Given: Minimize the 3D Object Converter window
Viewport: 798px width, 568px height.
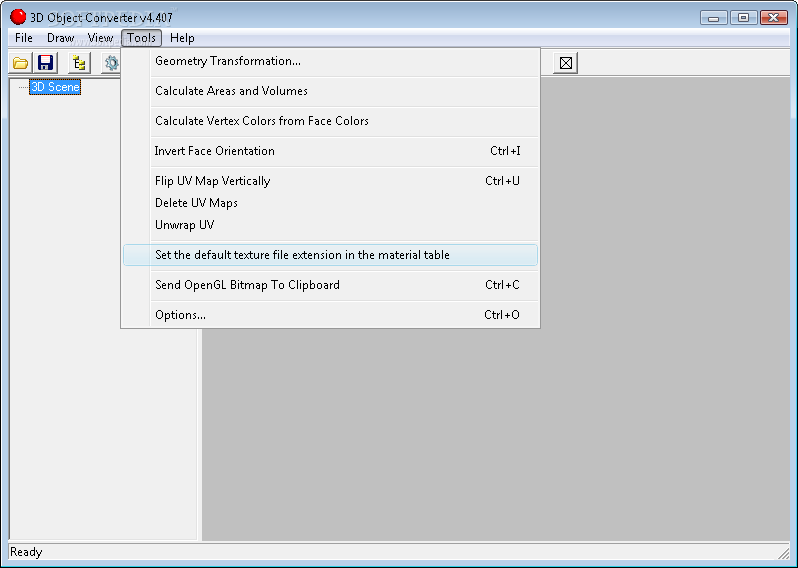Looking at the screenshot, I should (x=714, y=18).
